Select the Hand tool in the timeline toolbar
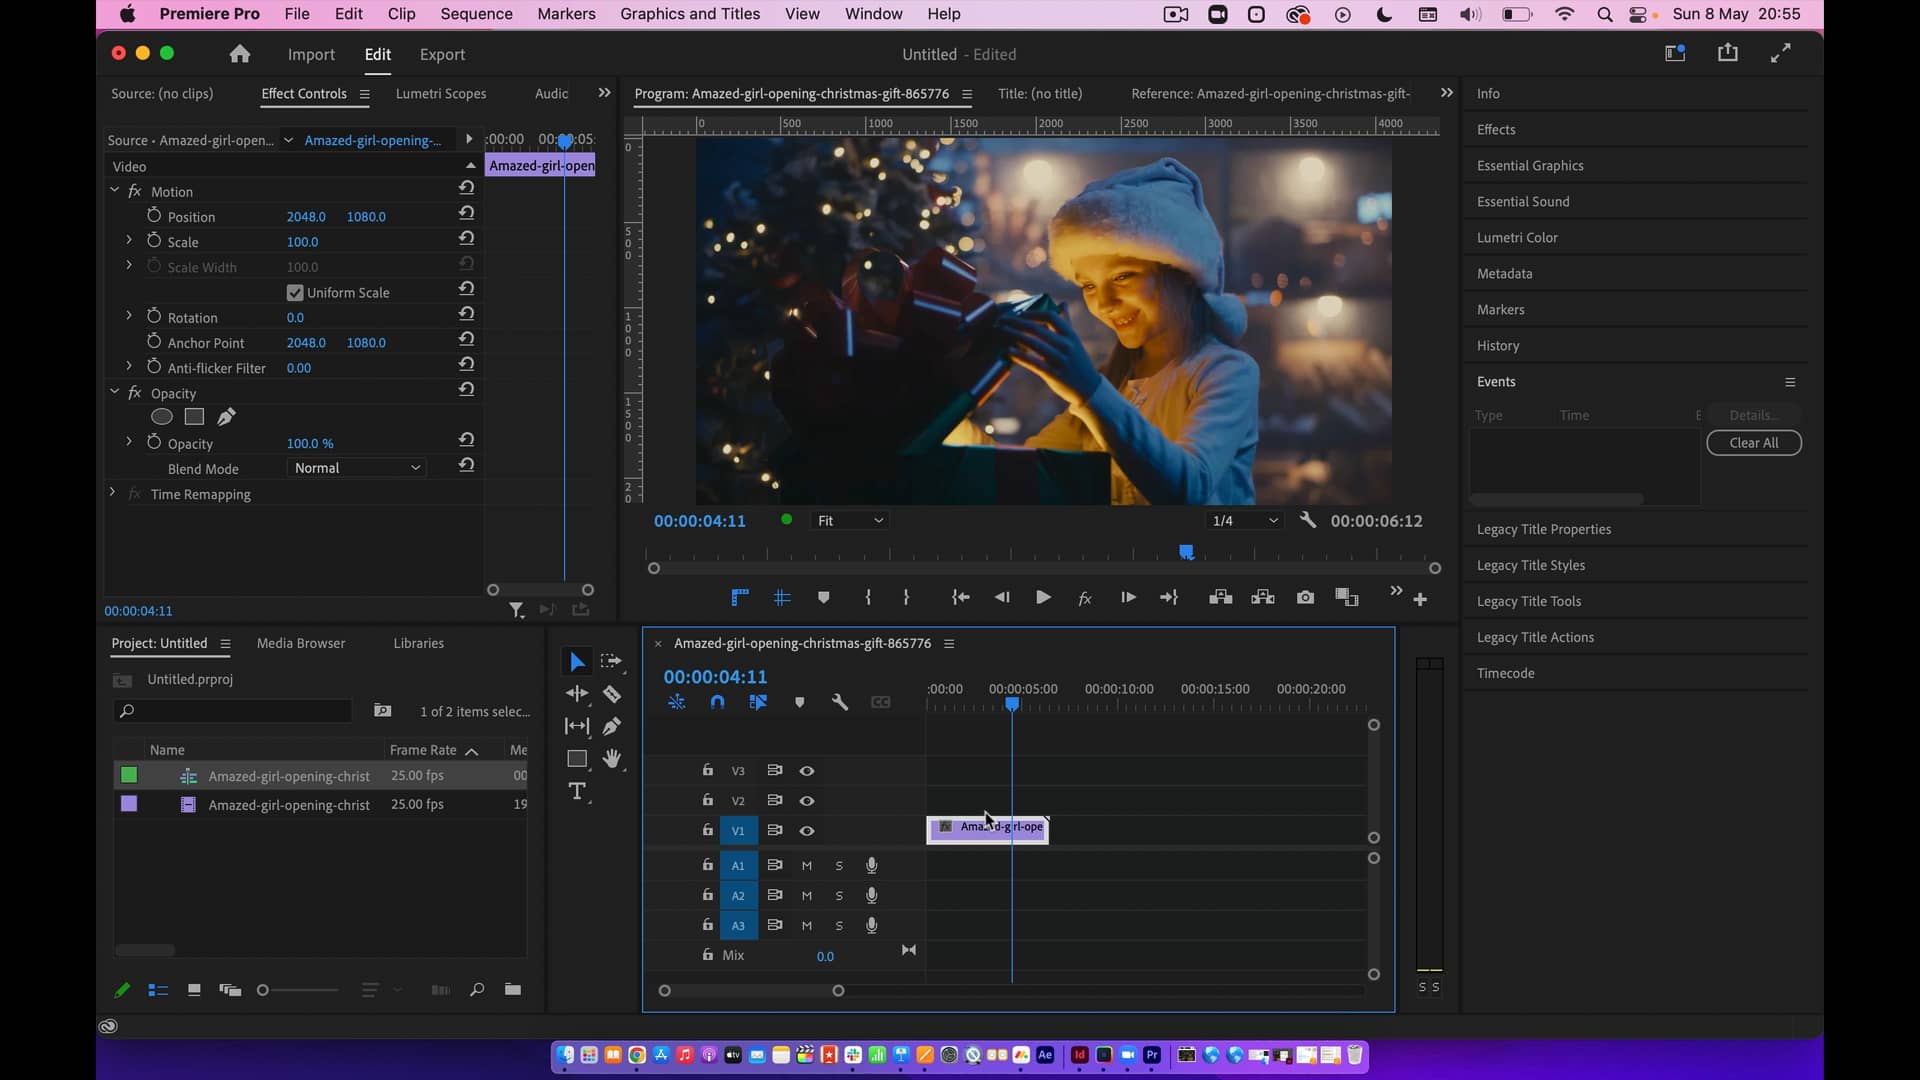The image size is (1920, 1080). coord(612,760)
